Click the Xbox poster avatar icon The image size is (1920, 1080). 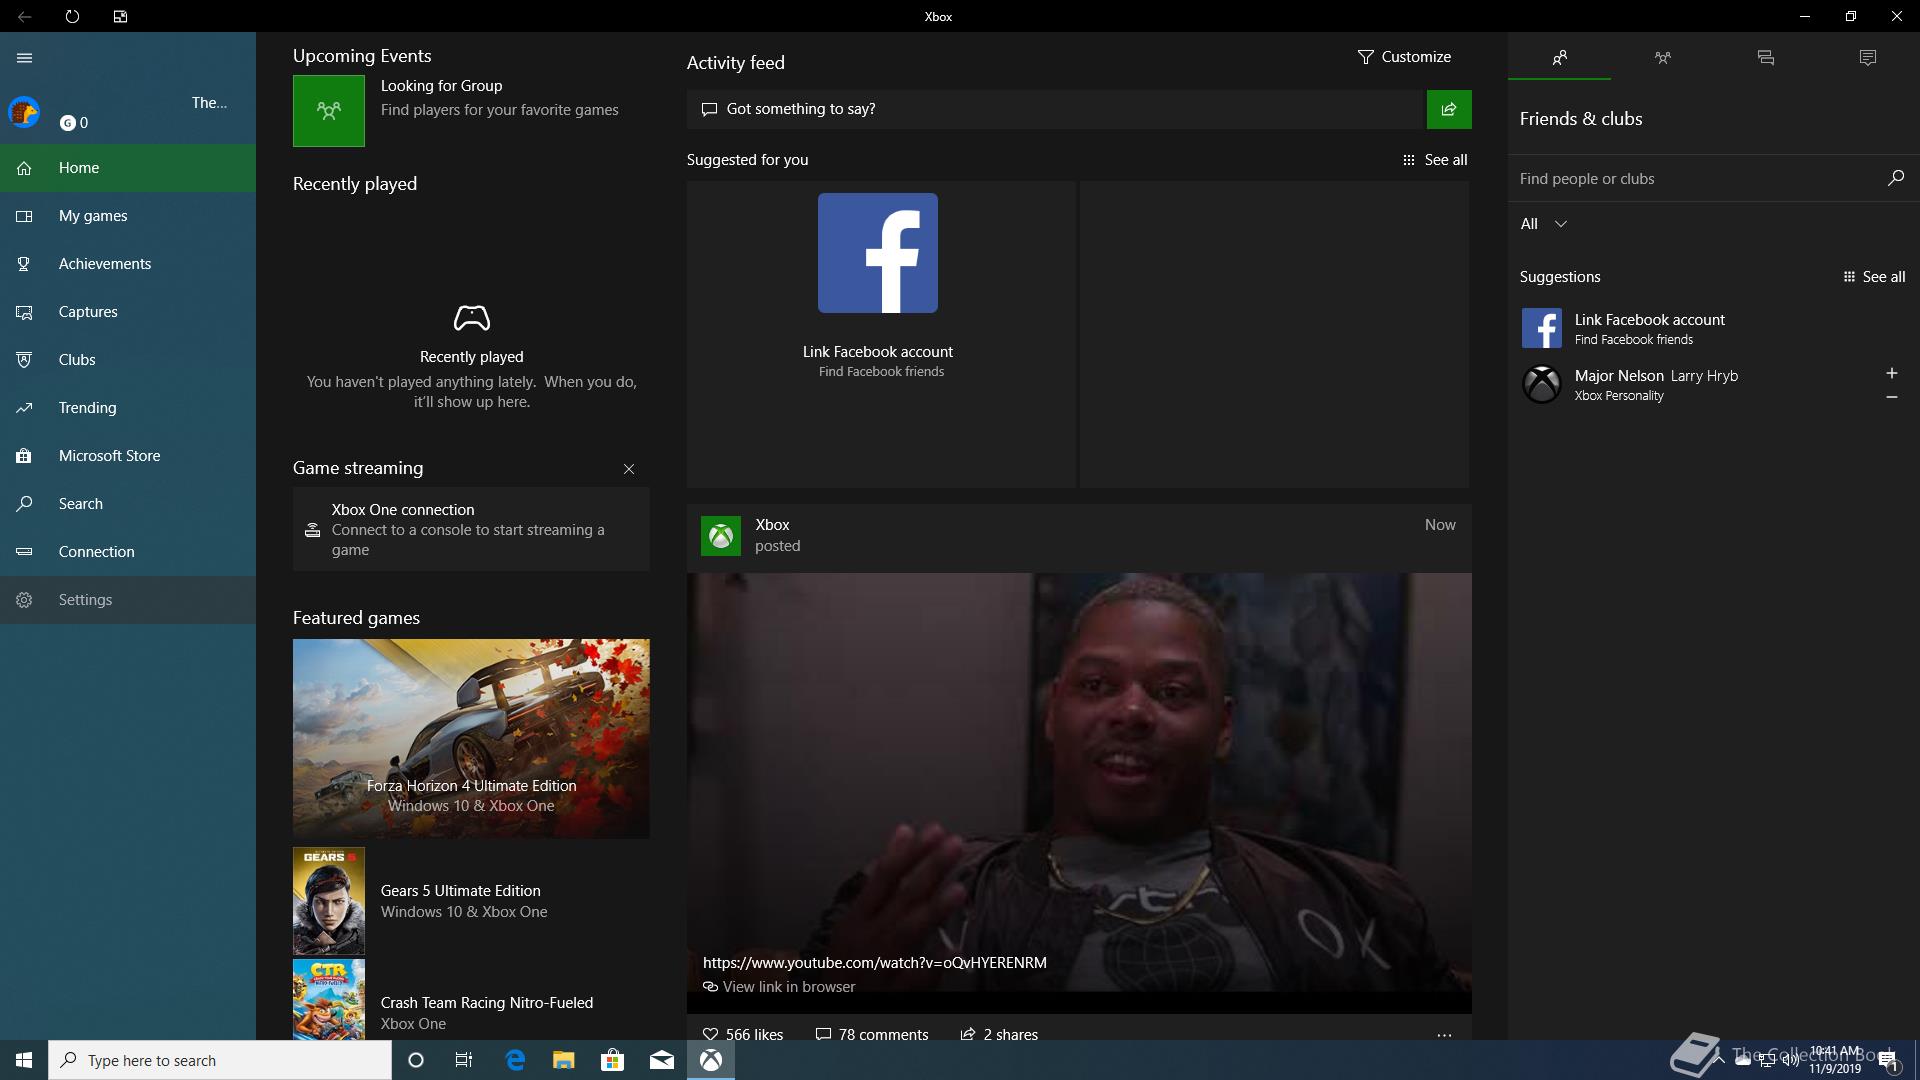[721, 536]
